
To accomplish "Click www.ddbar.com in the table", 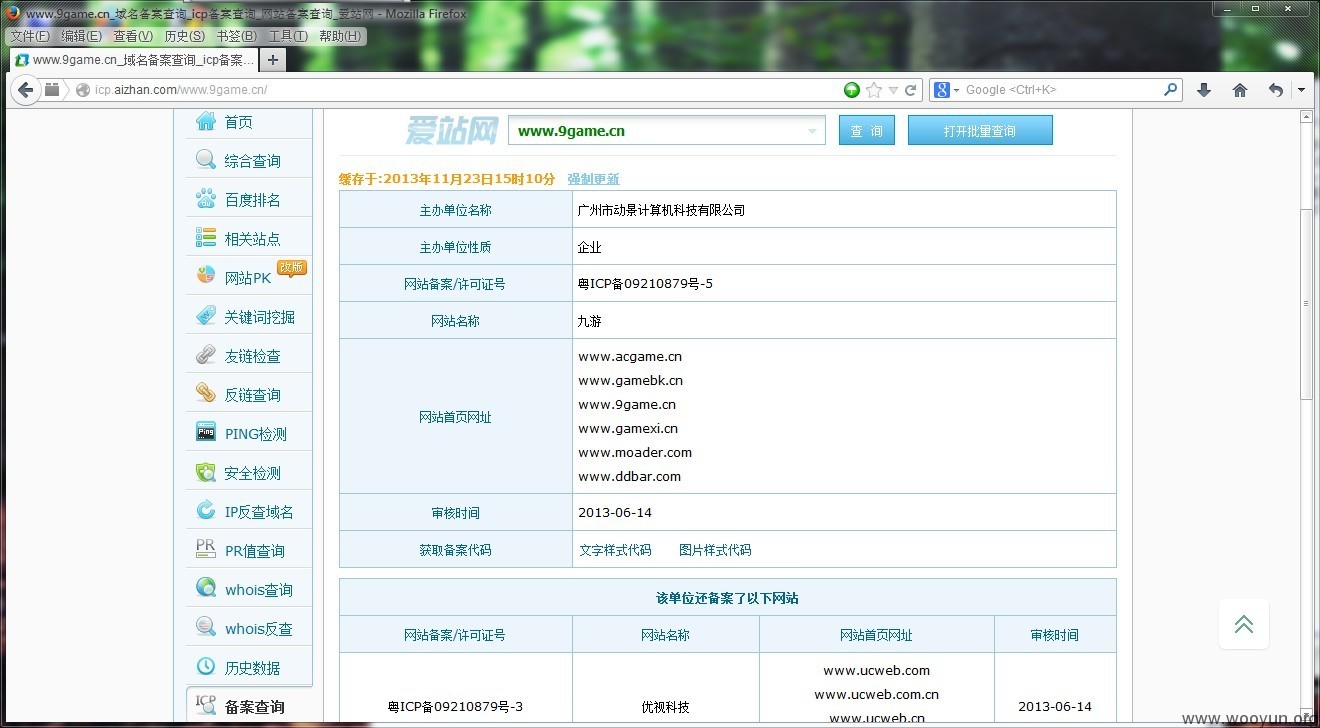I will pos(629,477).
